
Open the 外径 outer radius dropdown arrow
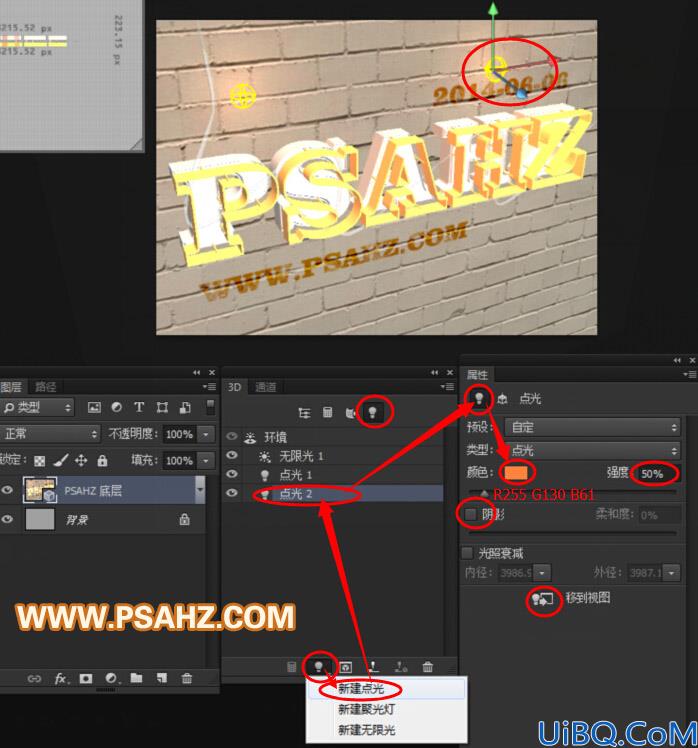click(x=672, y=572)
